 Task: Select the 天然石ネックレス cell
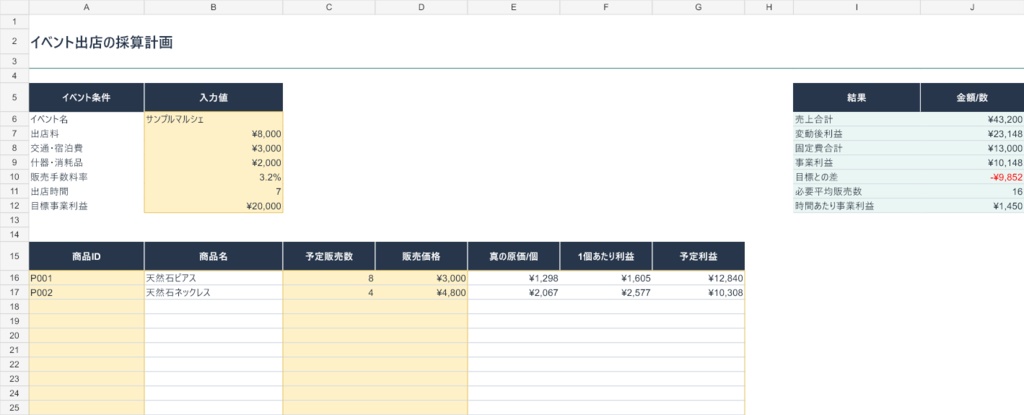click(x=214, y=292)
